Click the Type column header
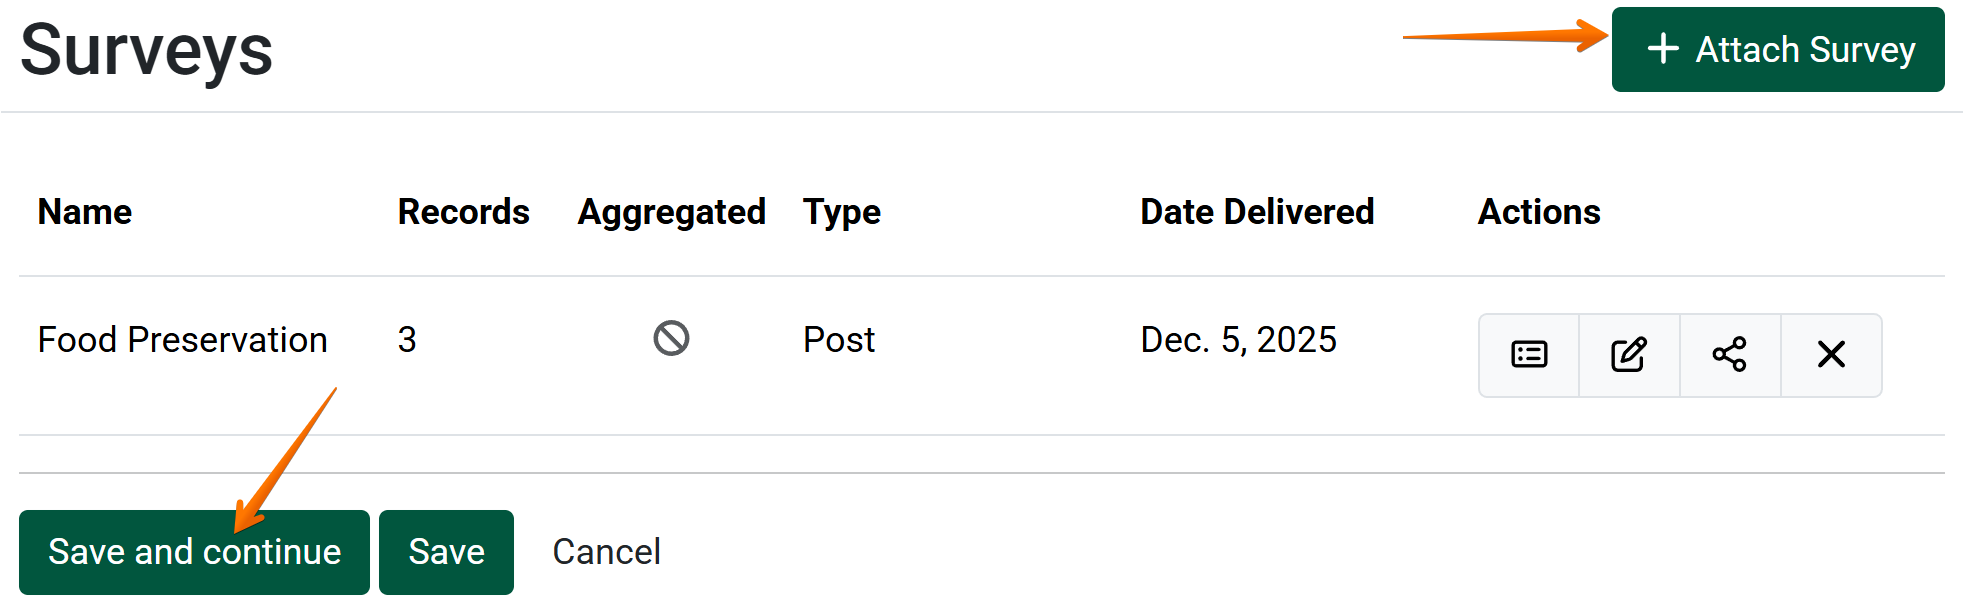 point(841,212)
